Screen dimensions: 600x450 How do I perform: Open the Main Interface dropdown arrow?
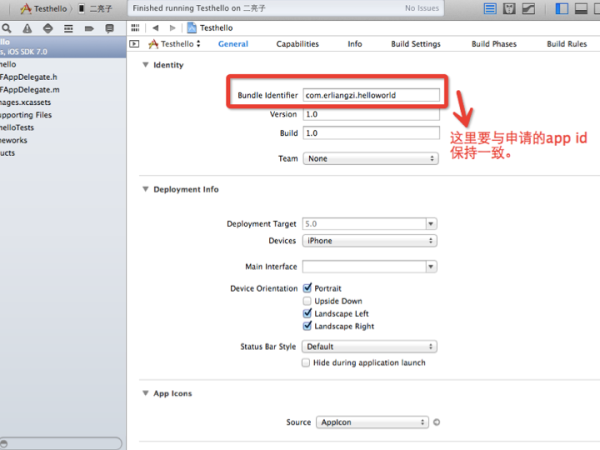pyautogui.click(x=431, y=266)
